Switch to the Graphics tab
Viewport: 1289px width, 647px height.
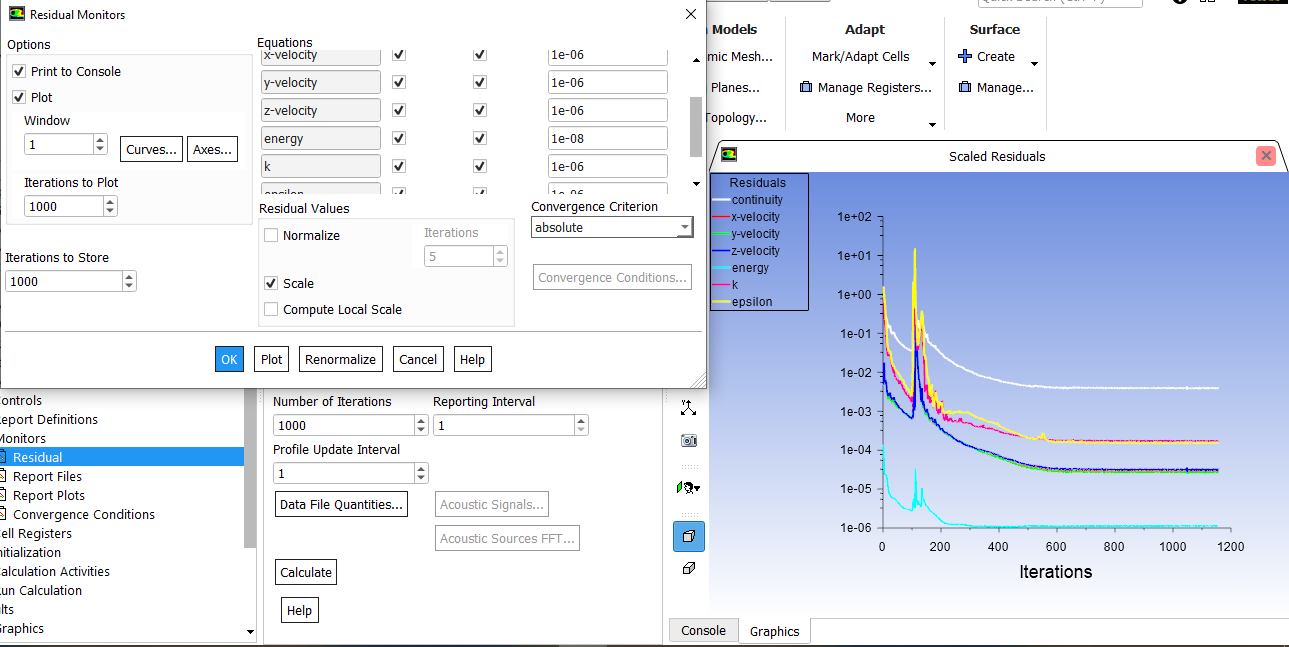[x=773, y=630]
